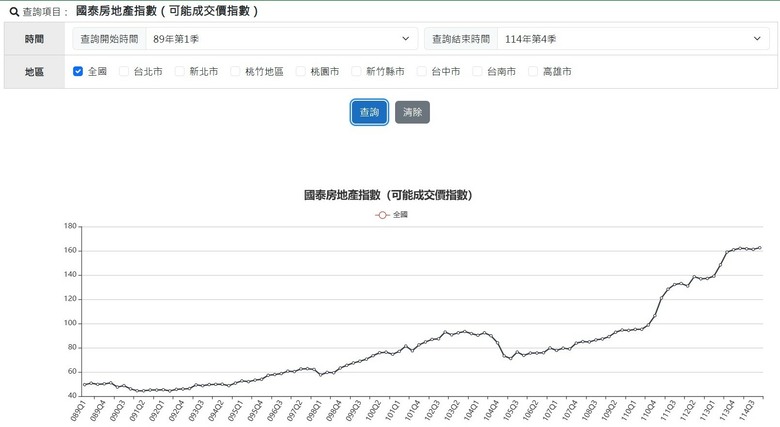Click the 089Q1 x-axis label
This screenshot has width=780, height=427.
78,411
